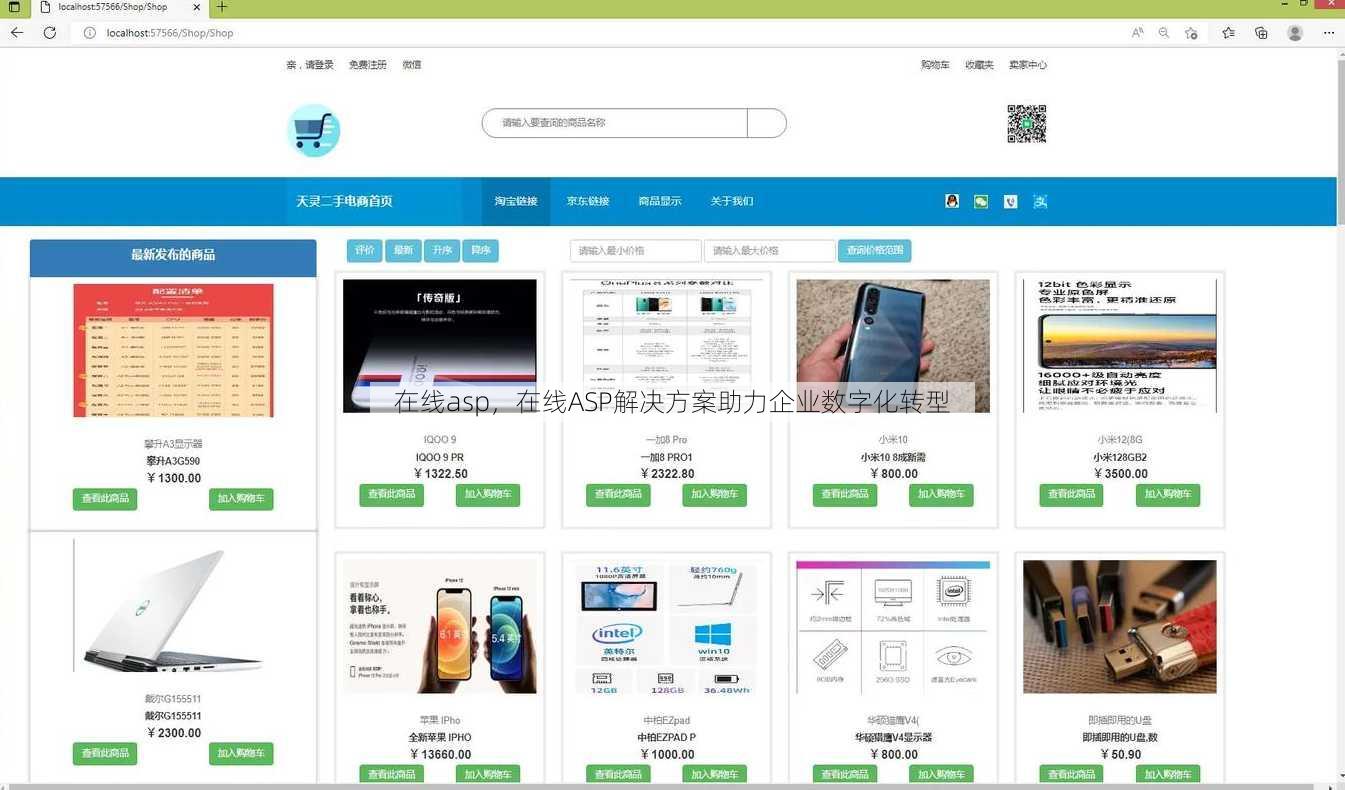Open the browser profile avatar
Screen dimensions: 1345x790
pyautogui.click(x=1295, y=33)
